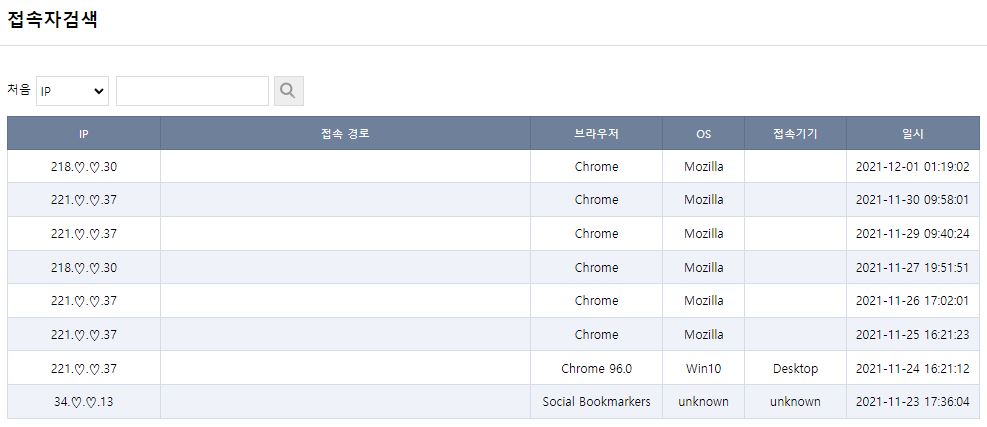The image size is (987, 427).
Task: Click the timestamp 2021-11-27 19:51:51
Action: click(x=913, y=268)
